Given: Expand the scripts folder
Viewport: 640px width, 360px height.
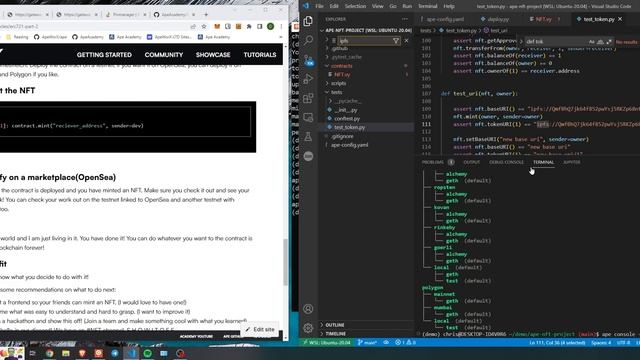Looking at the screenshot, I should 338,83.
